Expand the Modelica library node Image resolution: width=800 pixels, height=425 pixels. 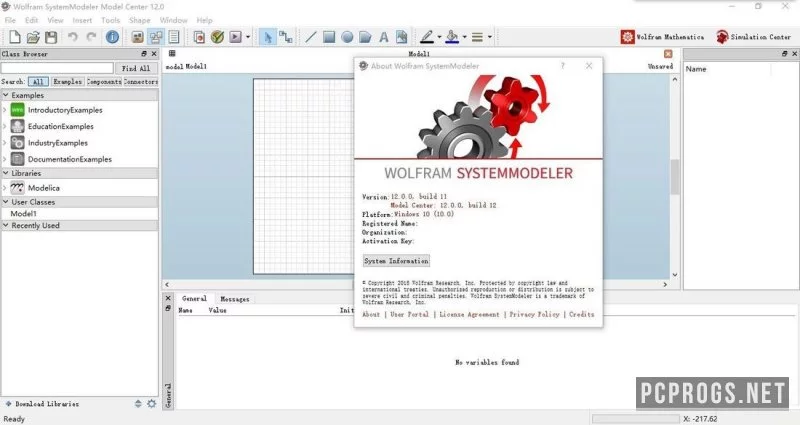tap(5, 188)
